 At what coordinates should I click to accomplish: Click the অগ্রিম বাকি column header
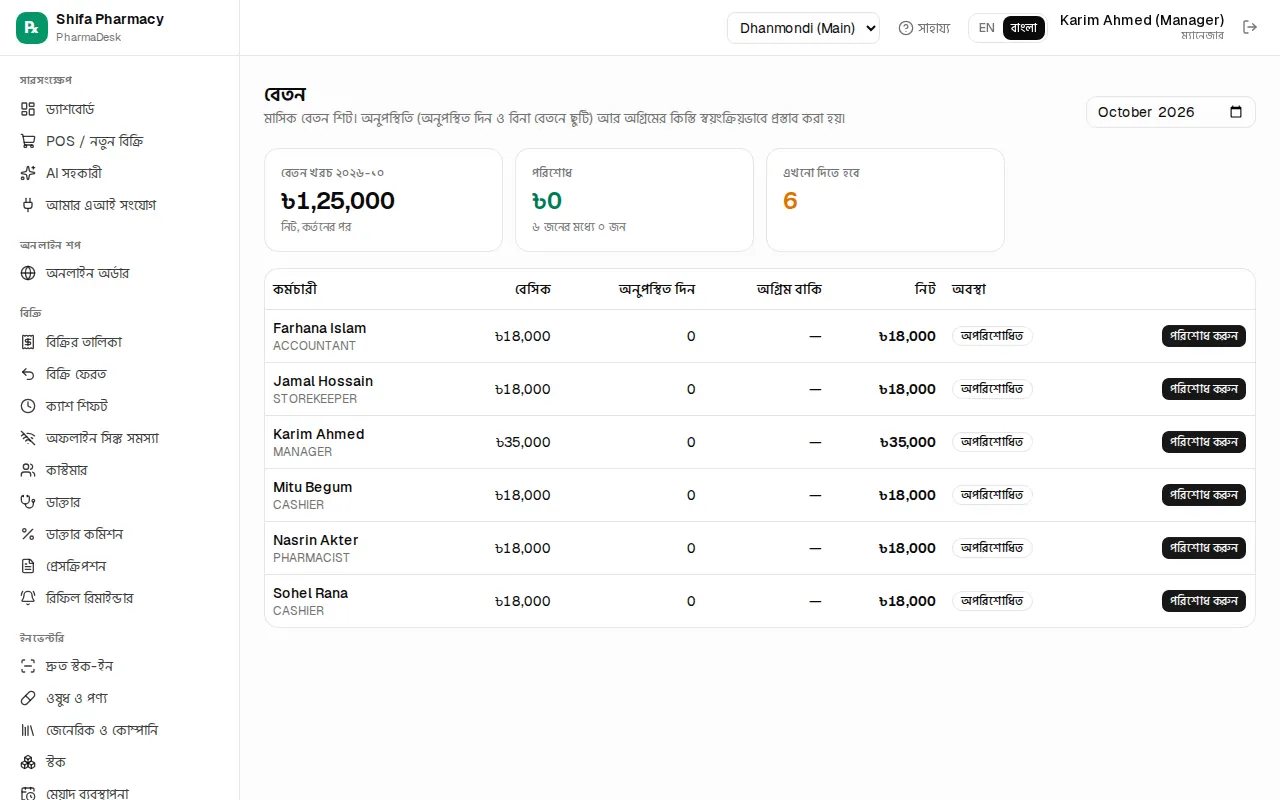(x=789, y=289)
